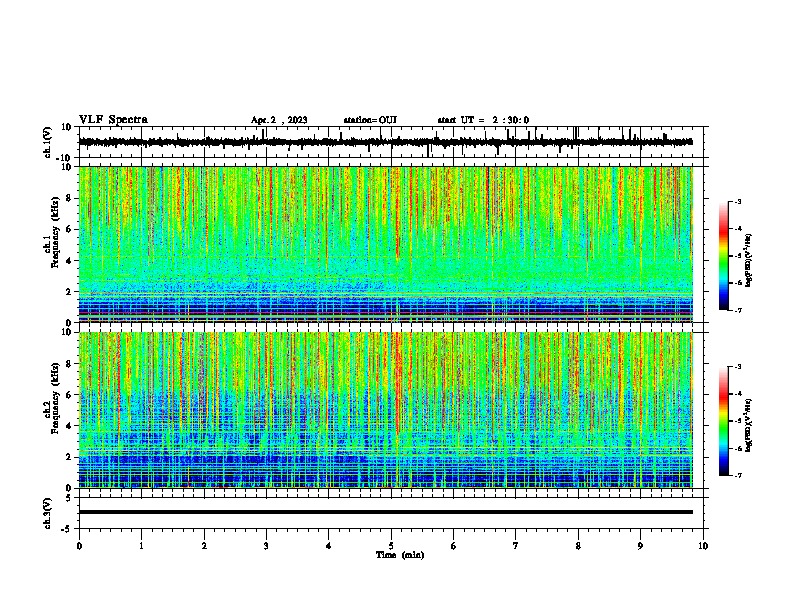792x612 pixels.
Task: Select the "start UT = 2:30:0" text
Action: 483,120
